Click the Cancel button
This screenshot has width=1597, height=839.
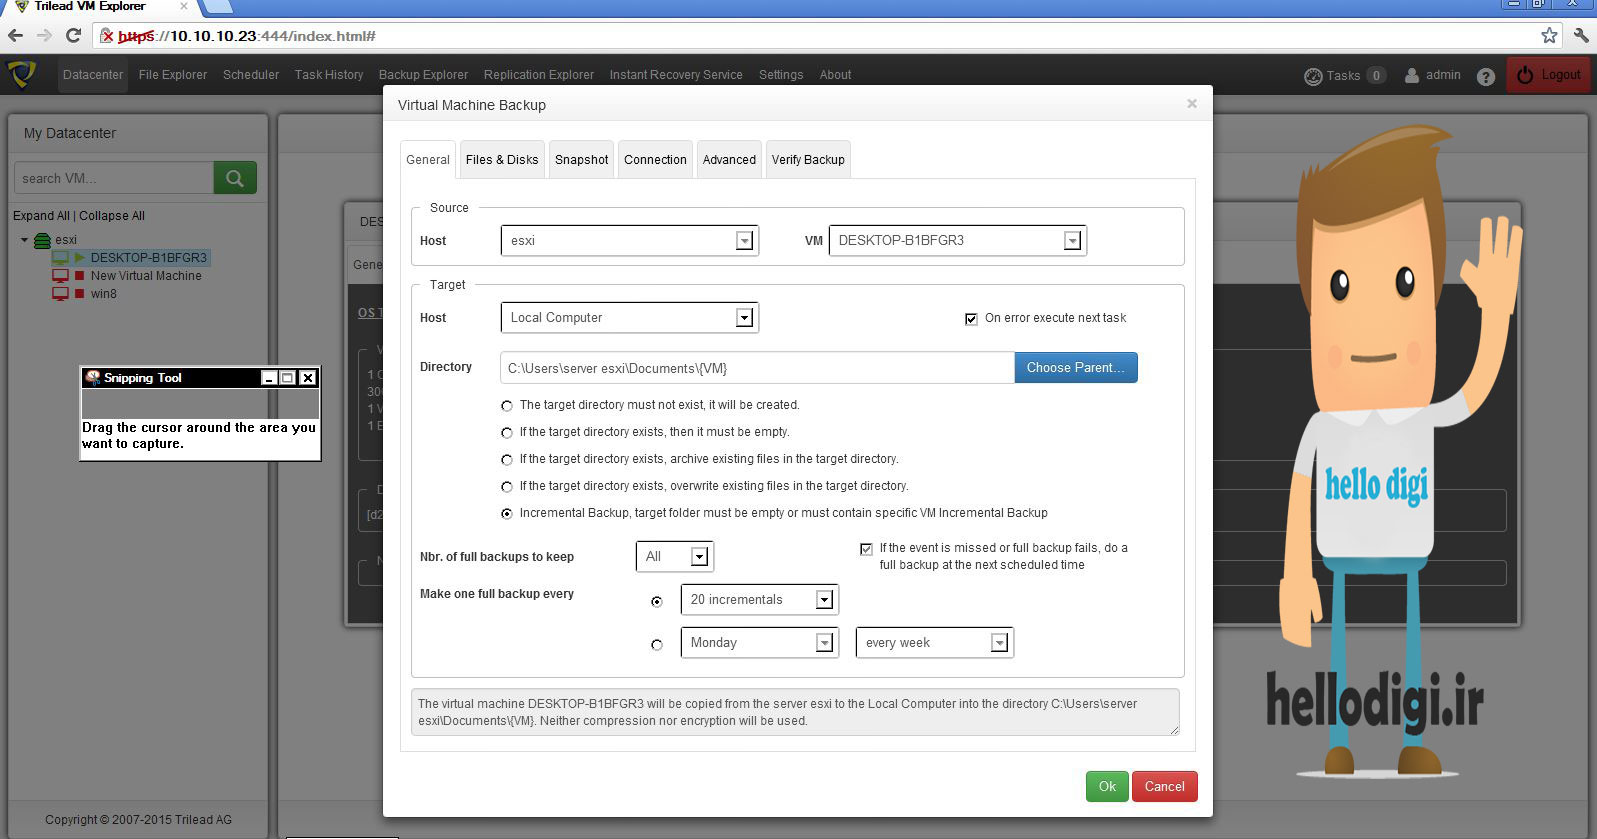1164,786
